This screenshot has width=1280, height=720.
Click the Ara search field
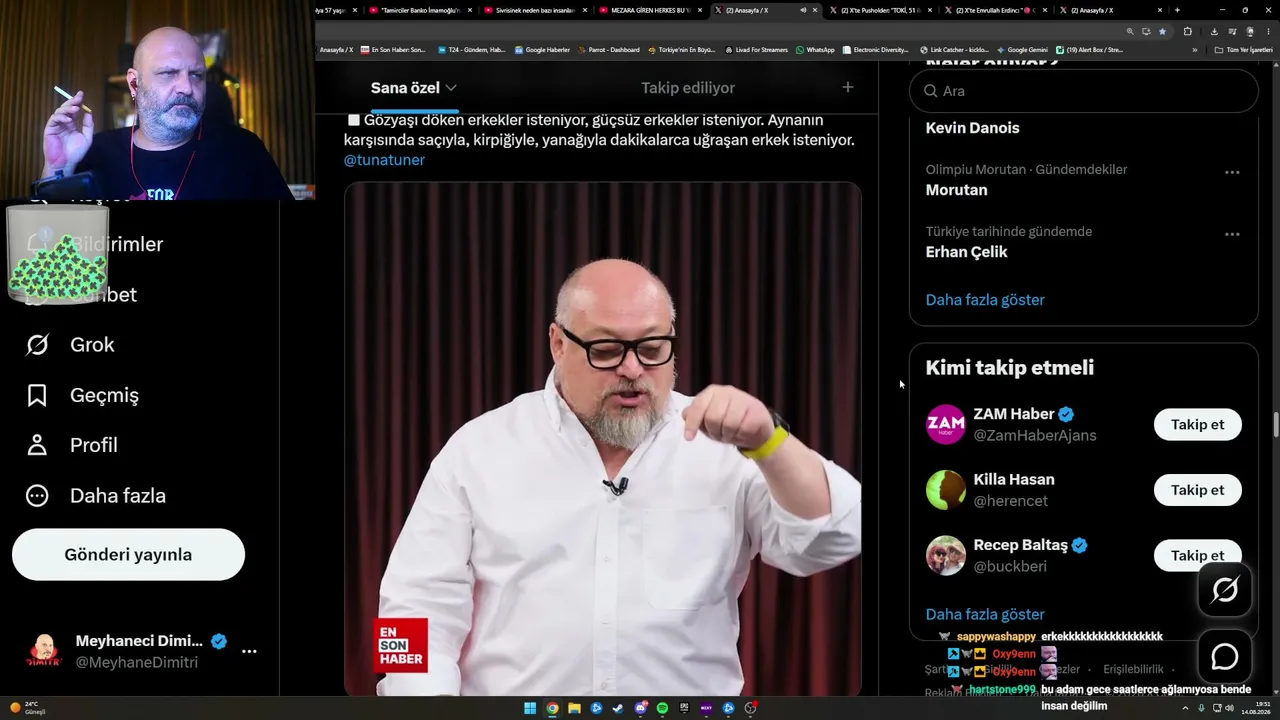point(1084,91)
